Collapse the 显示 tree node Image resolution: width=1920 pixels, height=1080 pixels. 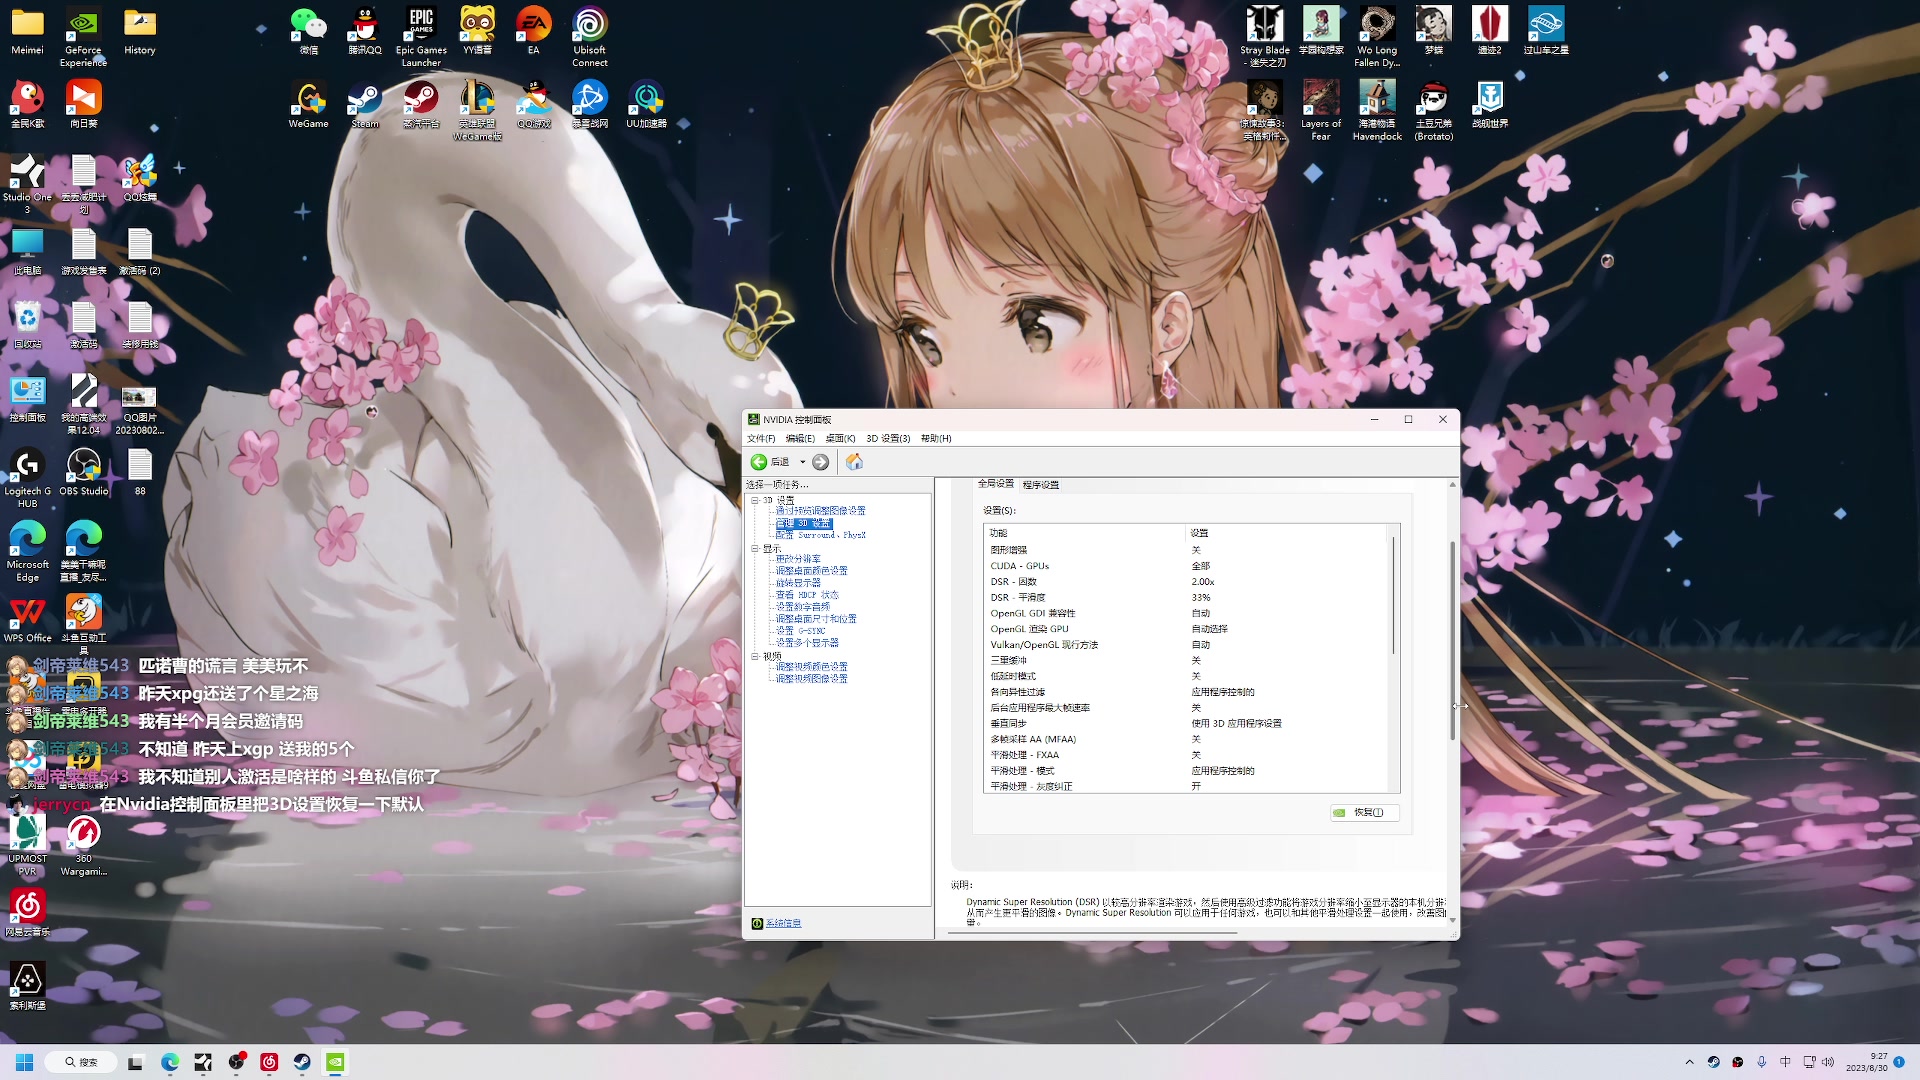[x=755, y=548]
